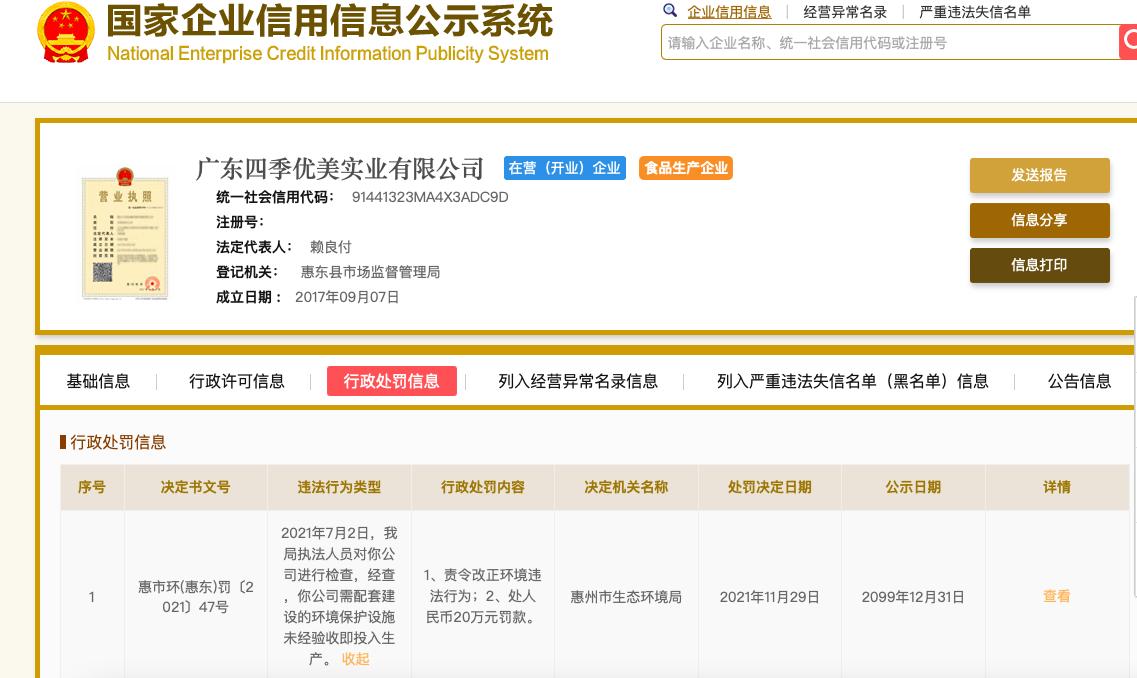Select the 严重违法失信名单 navigation item
This screenshot has width=1137, height=678.
click(974, 12)
